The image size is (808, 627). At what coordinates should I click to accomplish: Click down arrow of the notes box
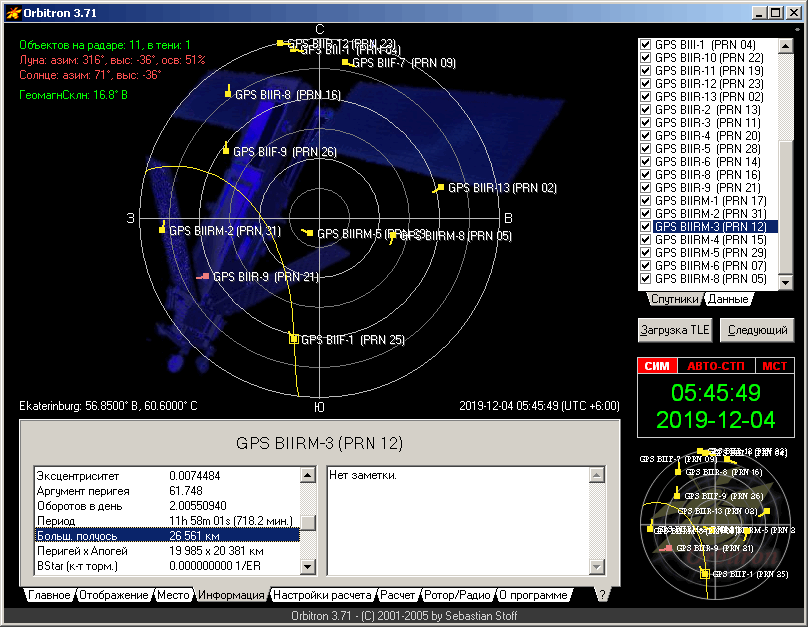coord(596,567)
